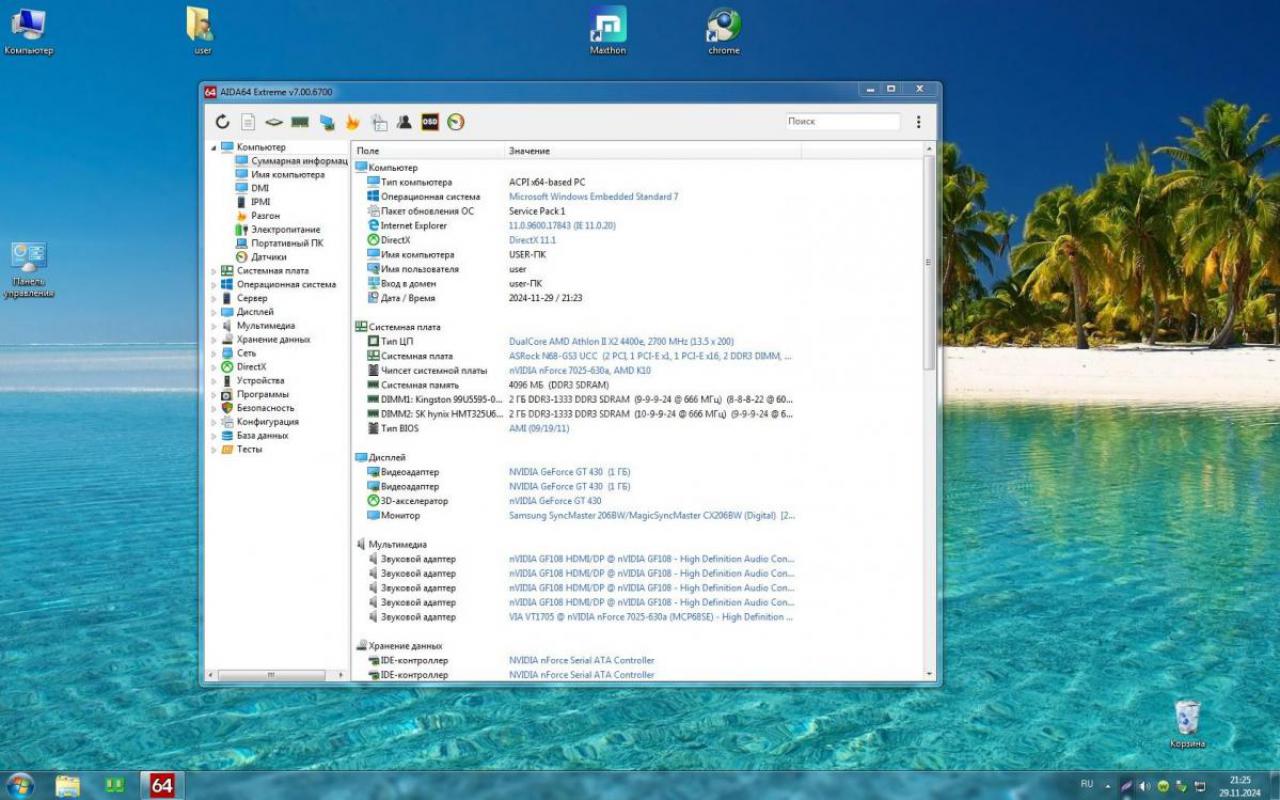Expand the Мультимедиа tree node
Screen dimensions: 1280x800
213,326
